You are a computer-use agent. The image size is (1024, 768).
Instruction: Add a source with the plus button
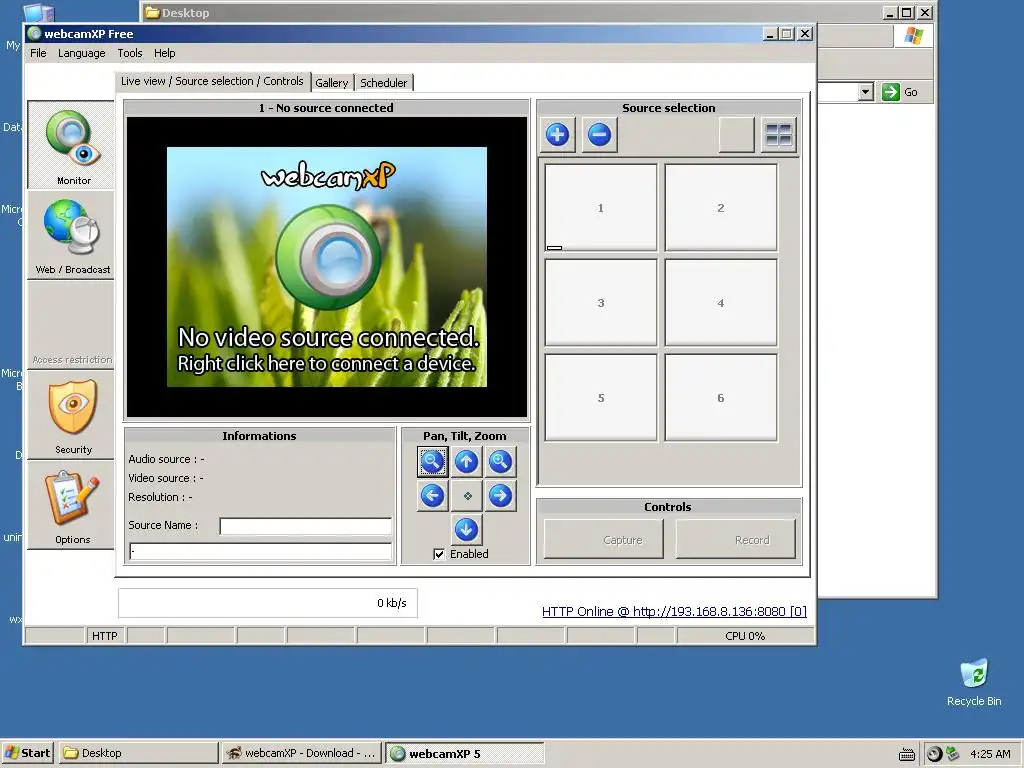click(x=557, y=135)
